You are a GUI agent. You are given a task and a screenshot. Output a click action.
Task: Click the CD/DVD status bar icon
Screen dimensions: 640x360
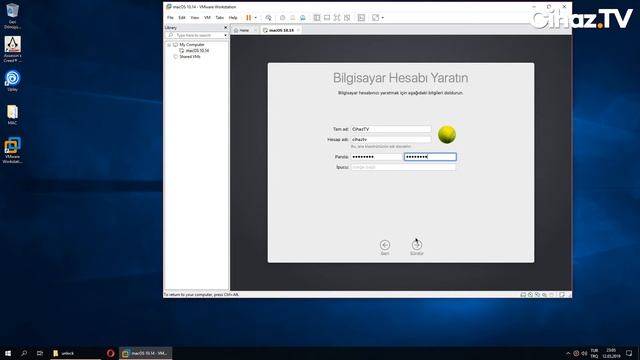pyautogui.click(x=530, y=295)
